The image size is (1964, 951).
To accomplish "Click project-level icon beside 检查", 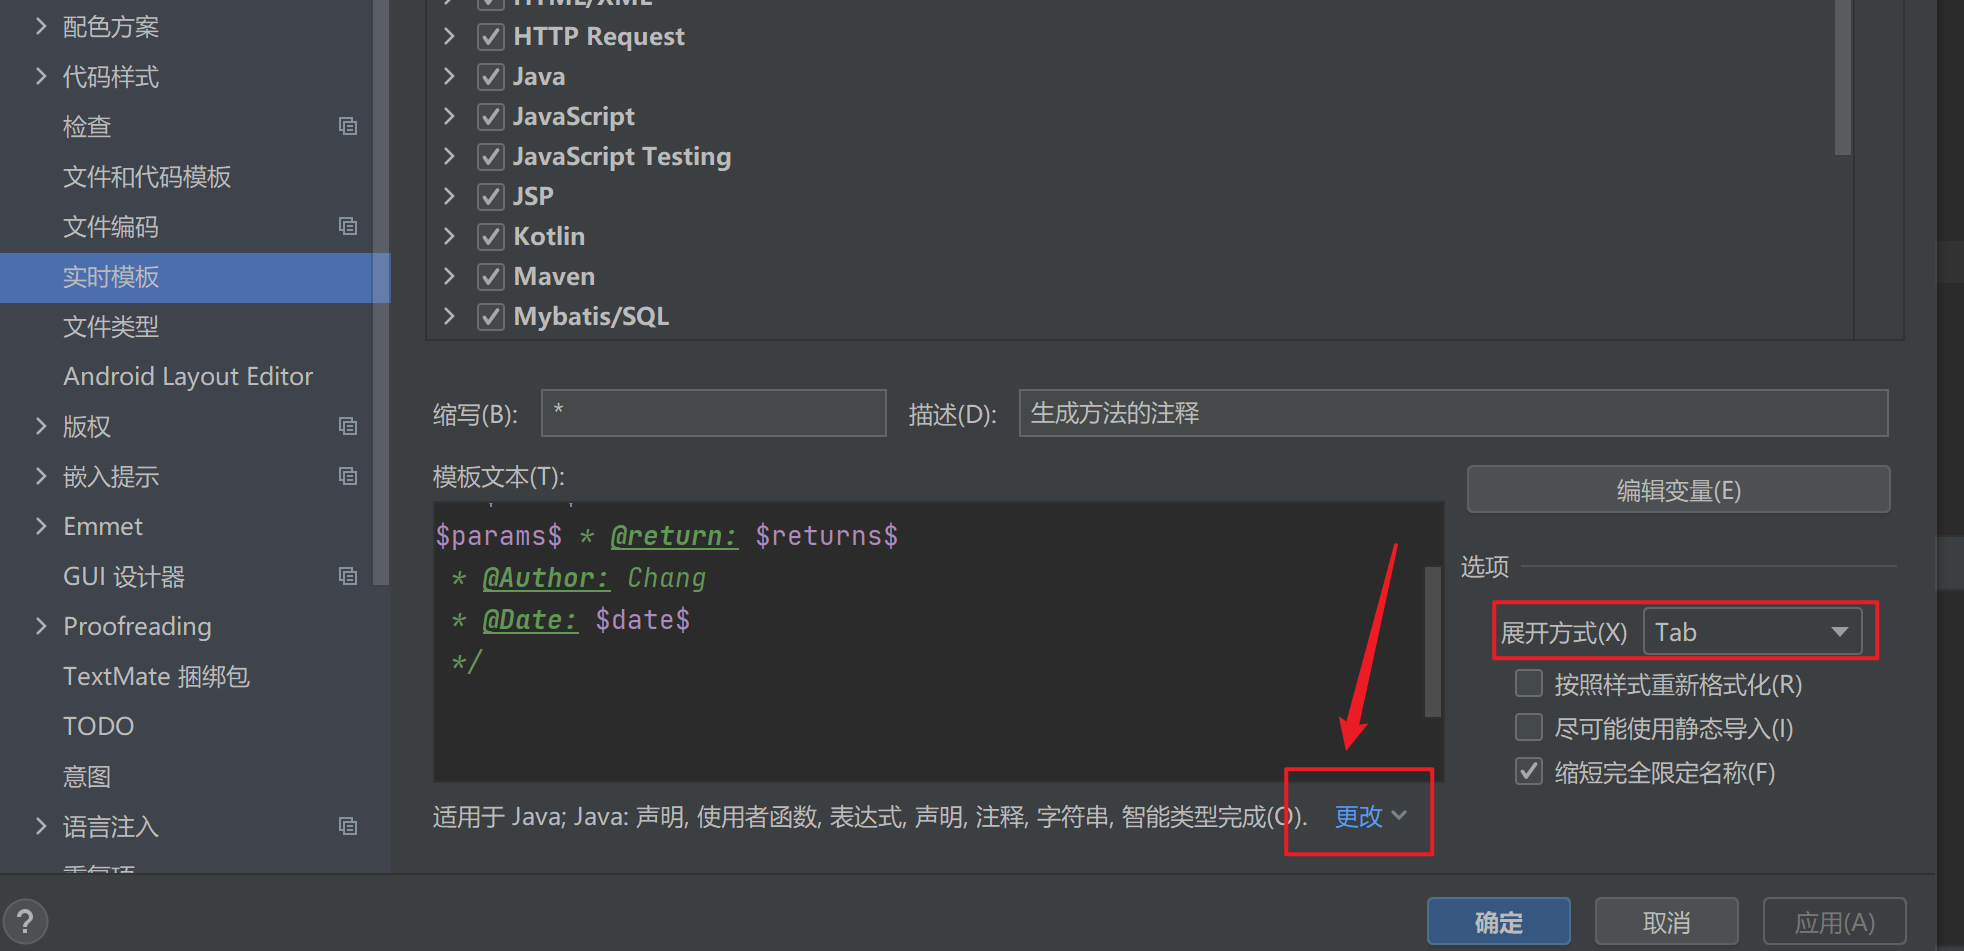I will click(348, 126).
